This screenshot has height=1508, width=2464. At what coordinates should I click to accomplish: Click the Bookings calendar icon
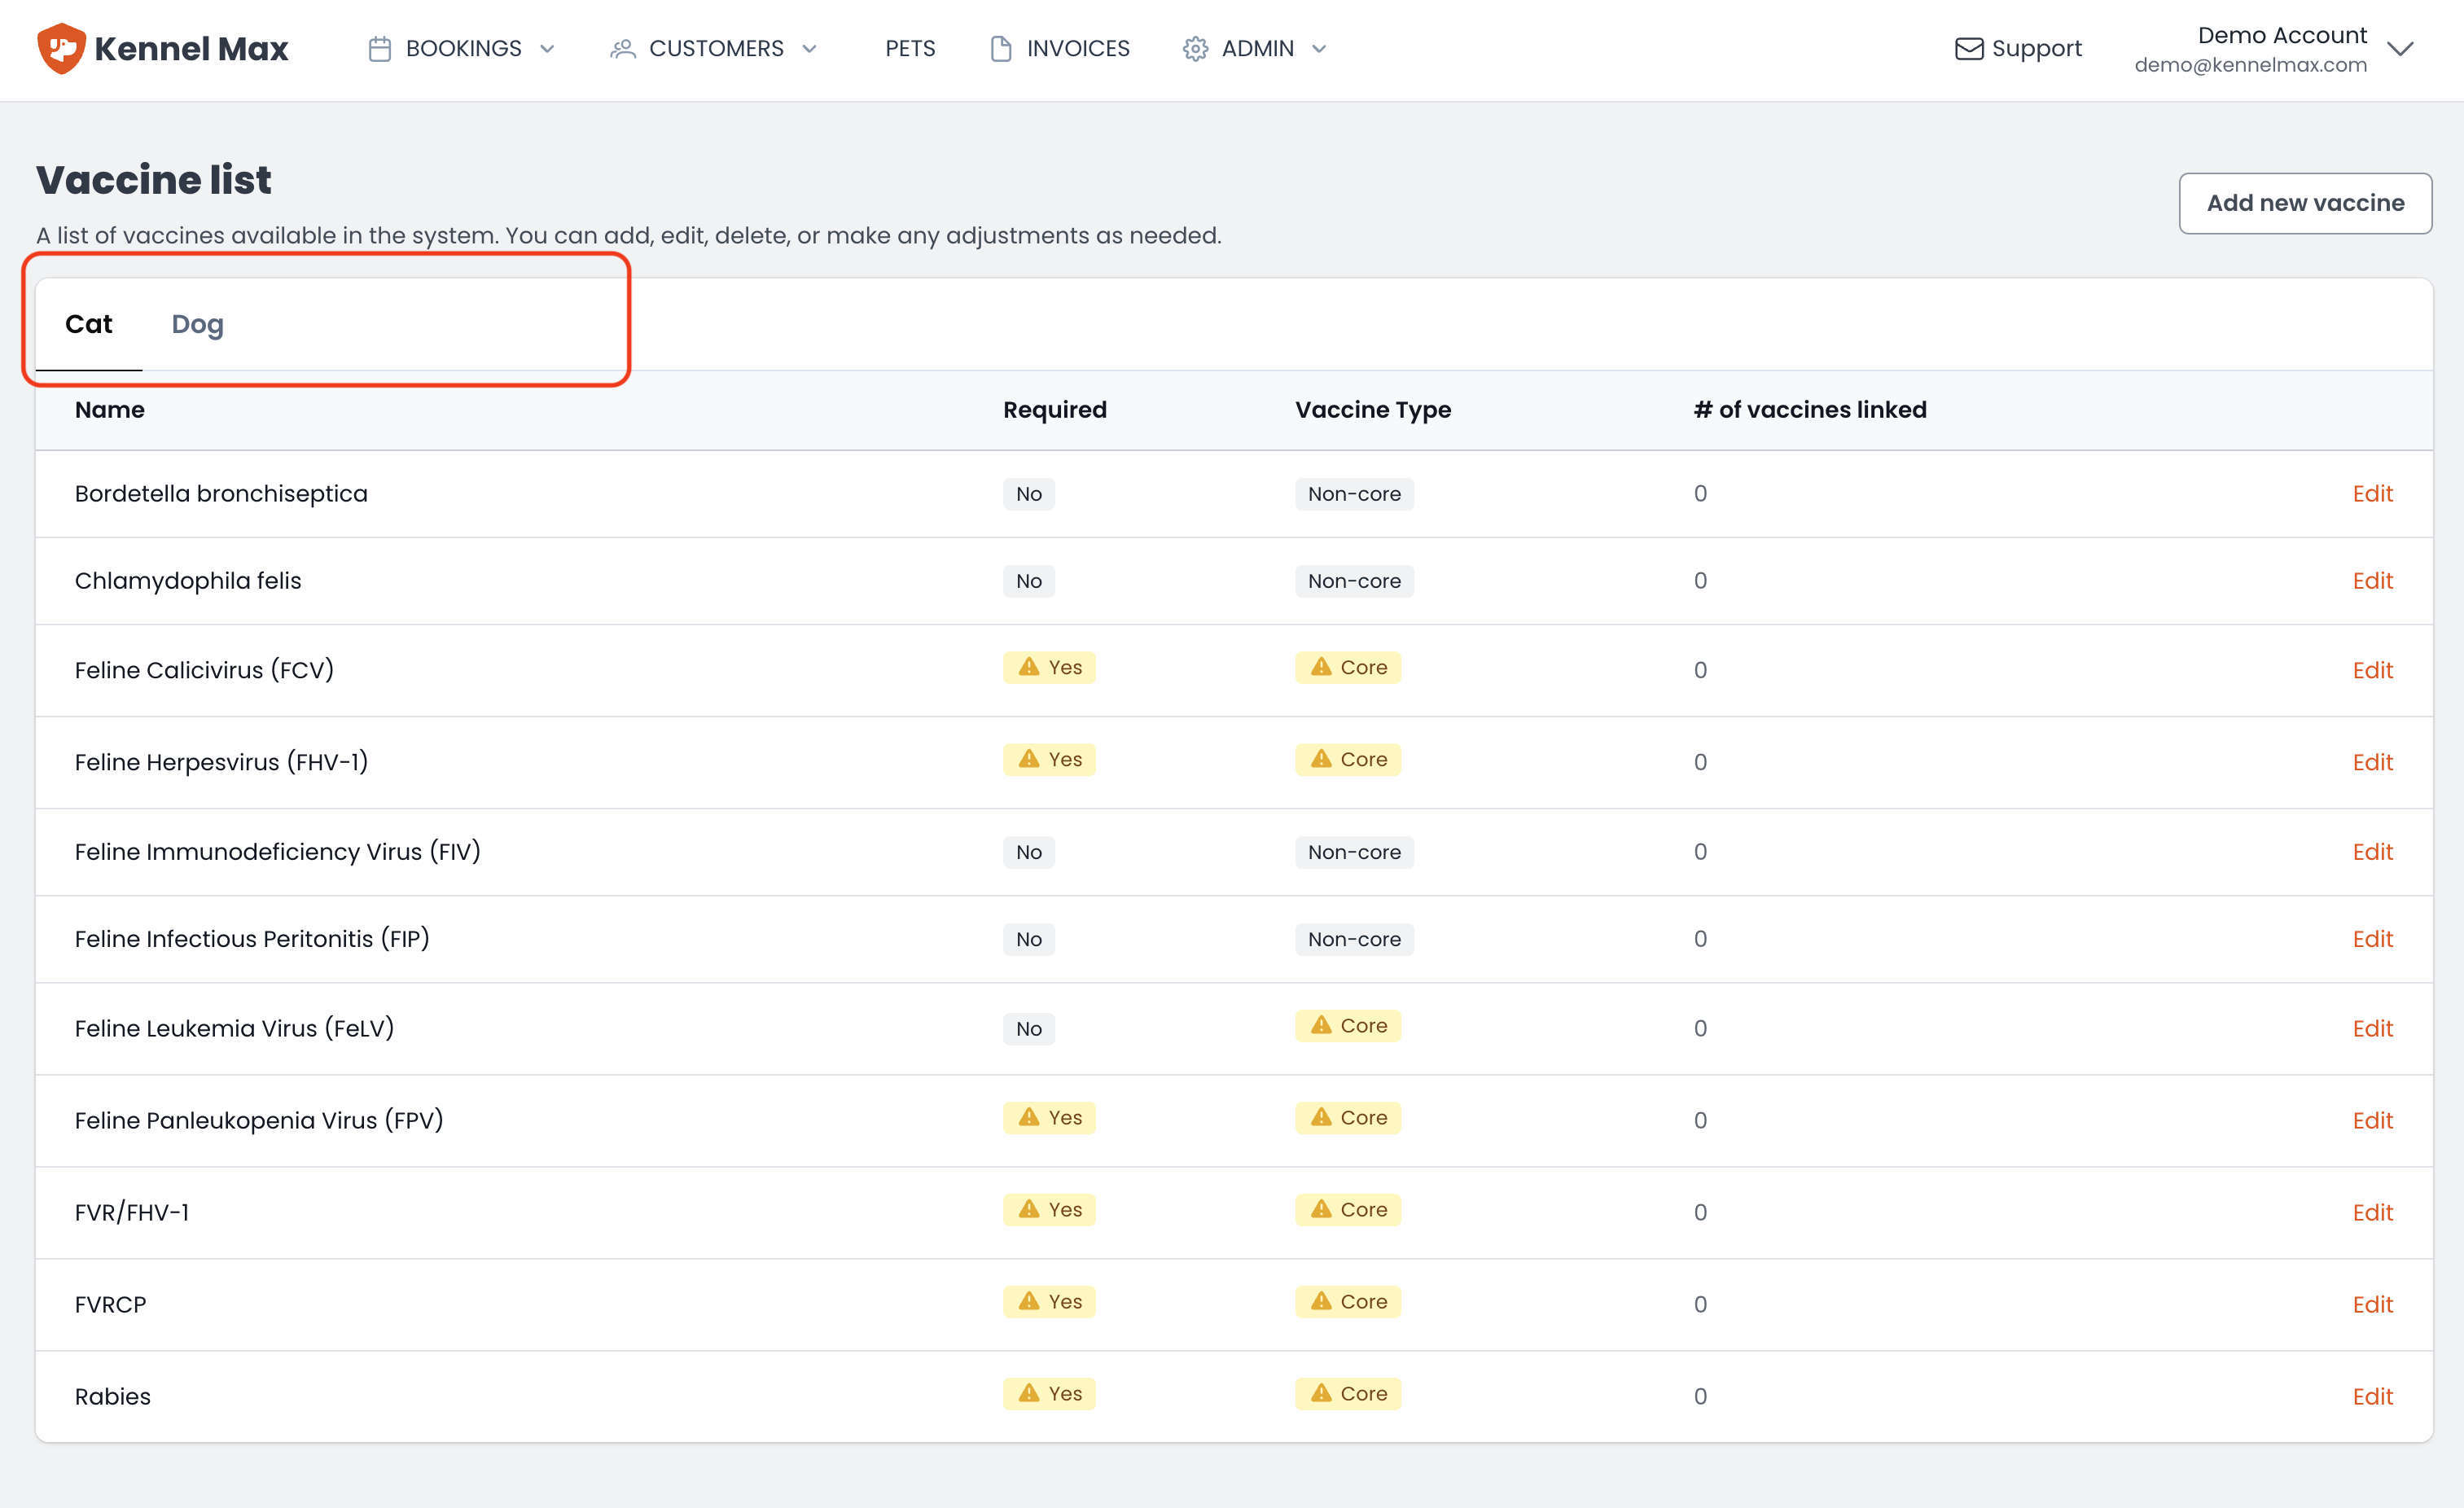(x=379, y=49)
